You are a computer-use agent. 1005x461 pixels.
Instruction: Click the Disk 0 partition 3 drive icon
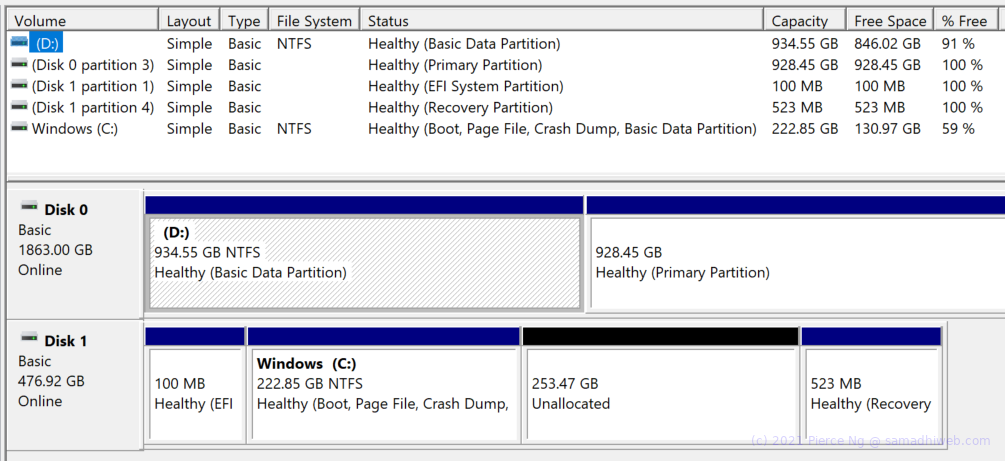coord(19,64)
